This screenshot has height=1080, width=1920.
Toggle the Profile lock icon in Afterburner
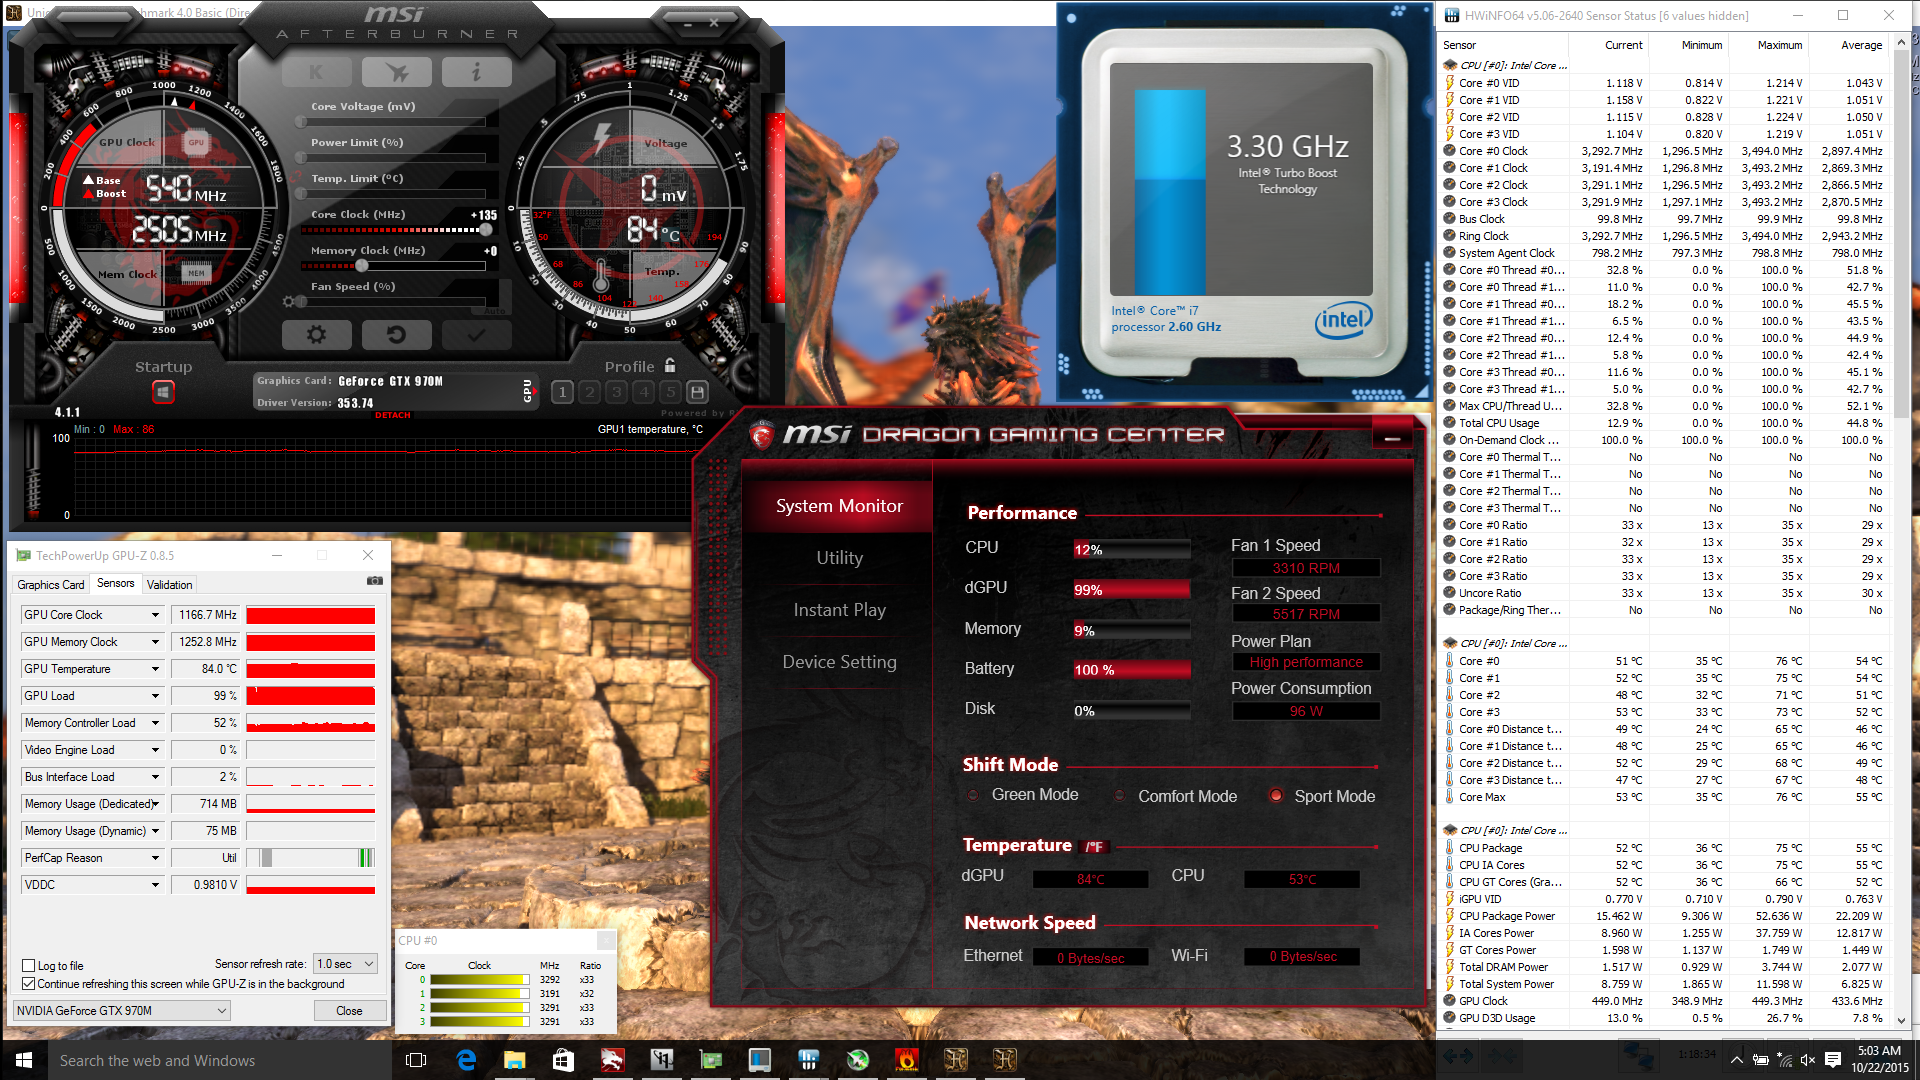point(670,366)
